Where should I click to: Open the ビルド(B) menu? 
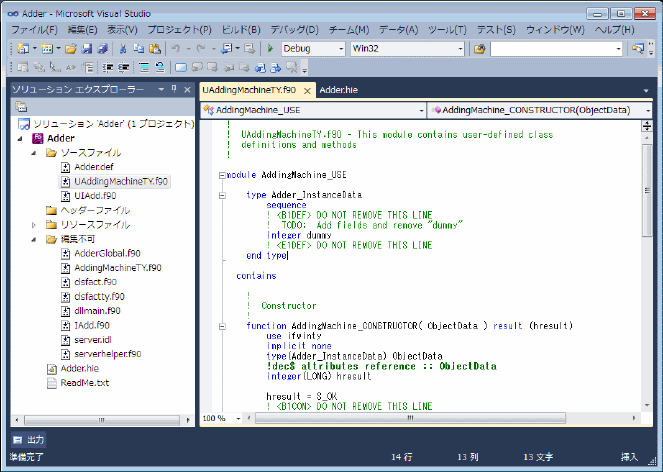(x=241, y=30)
